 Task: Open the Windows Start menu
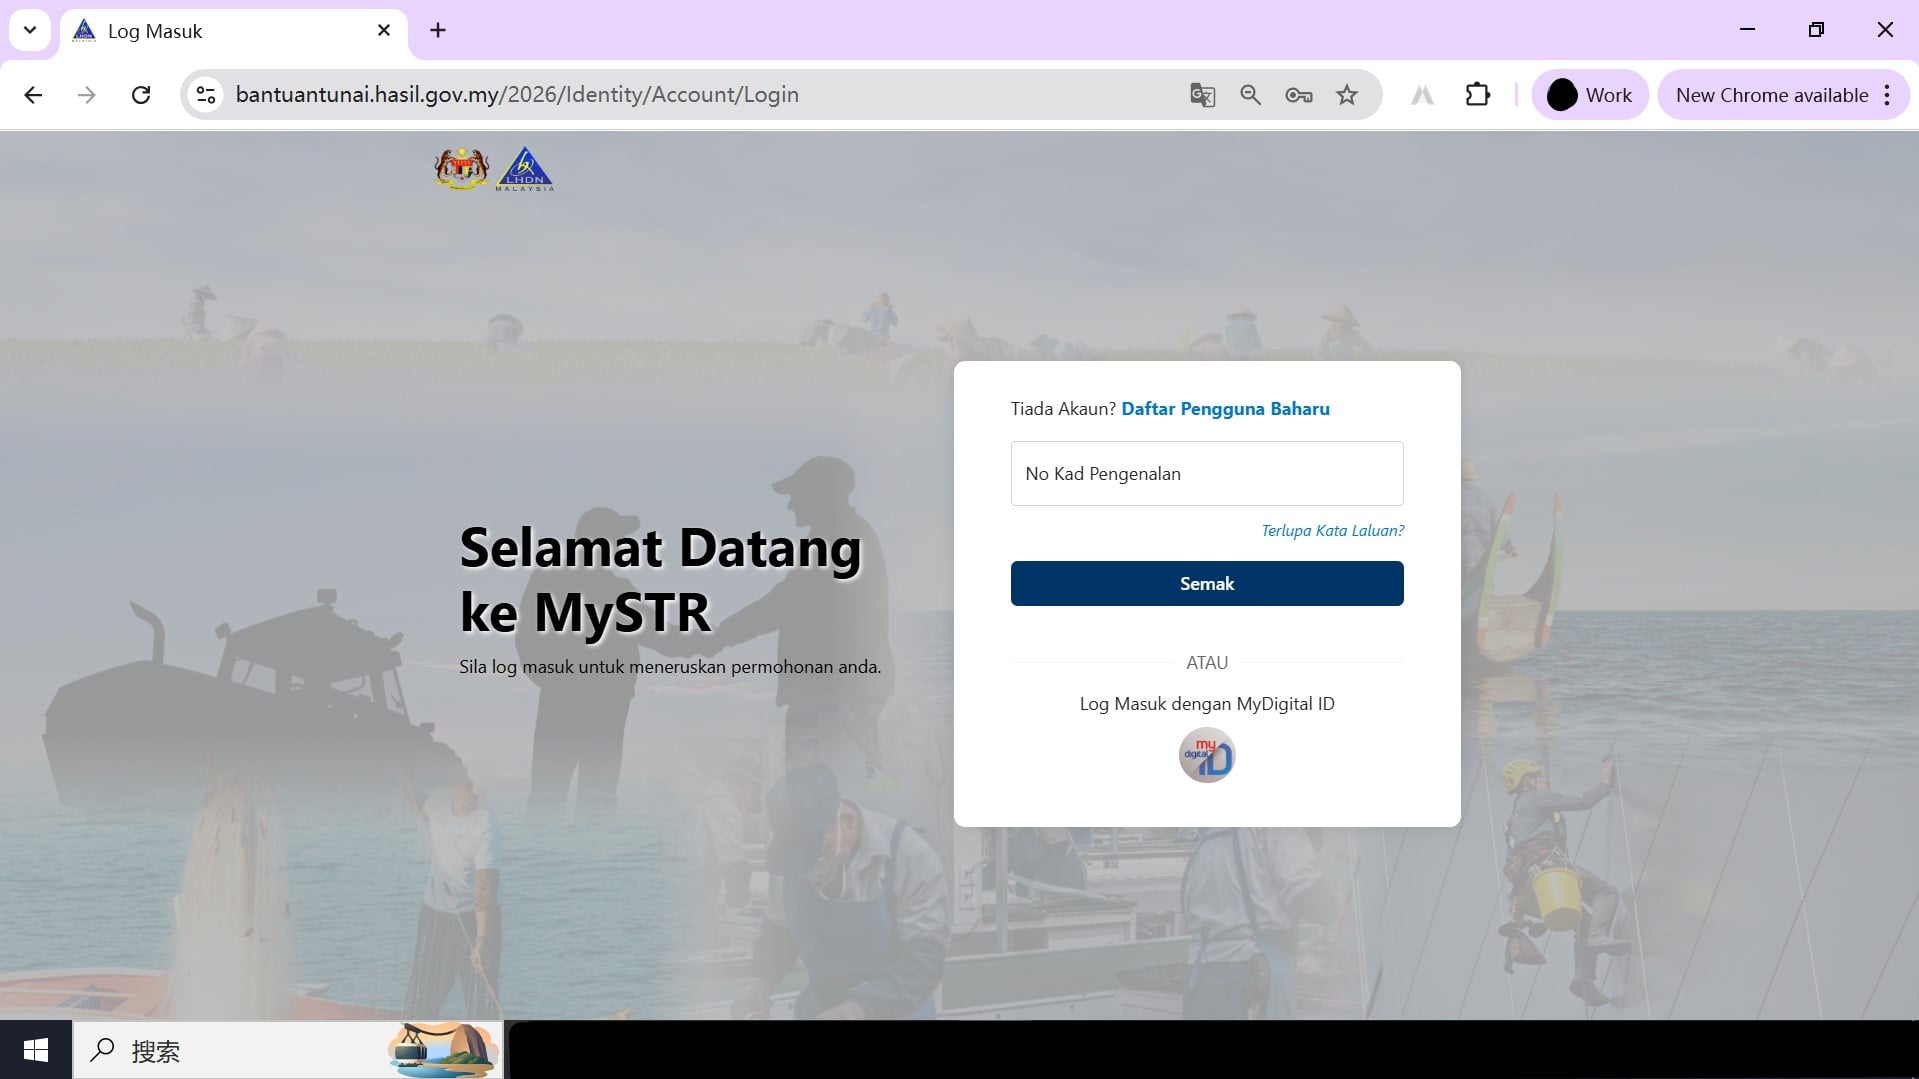coord(36,1050)
